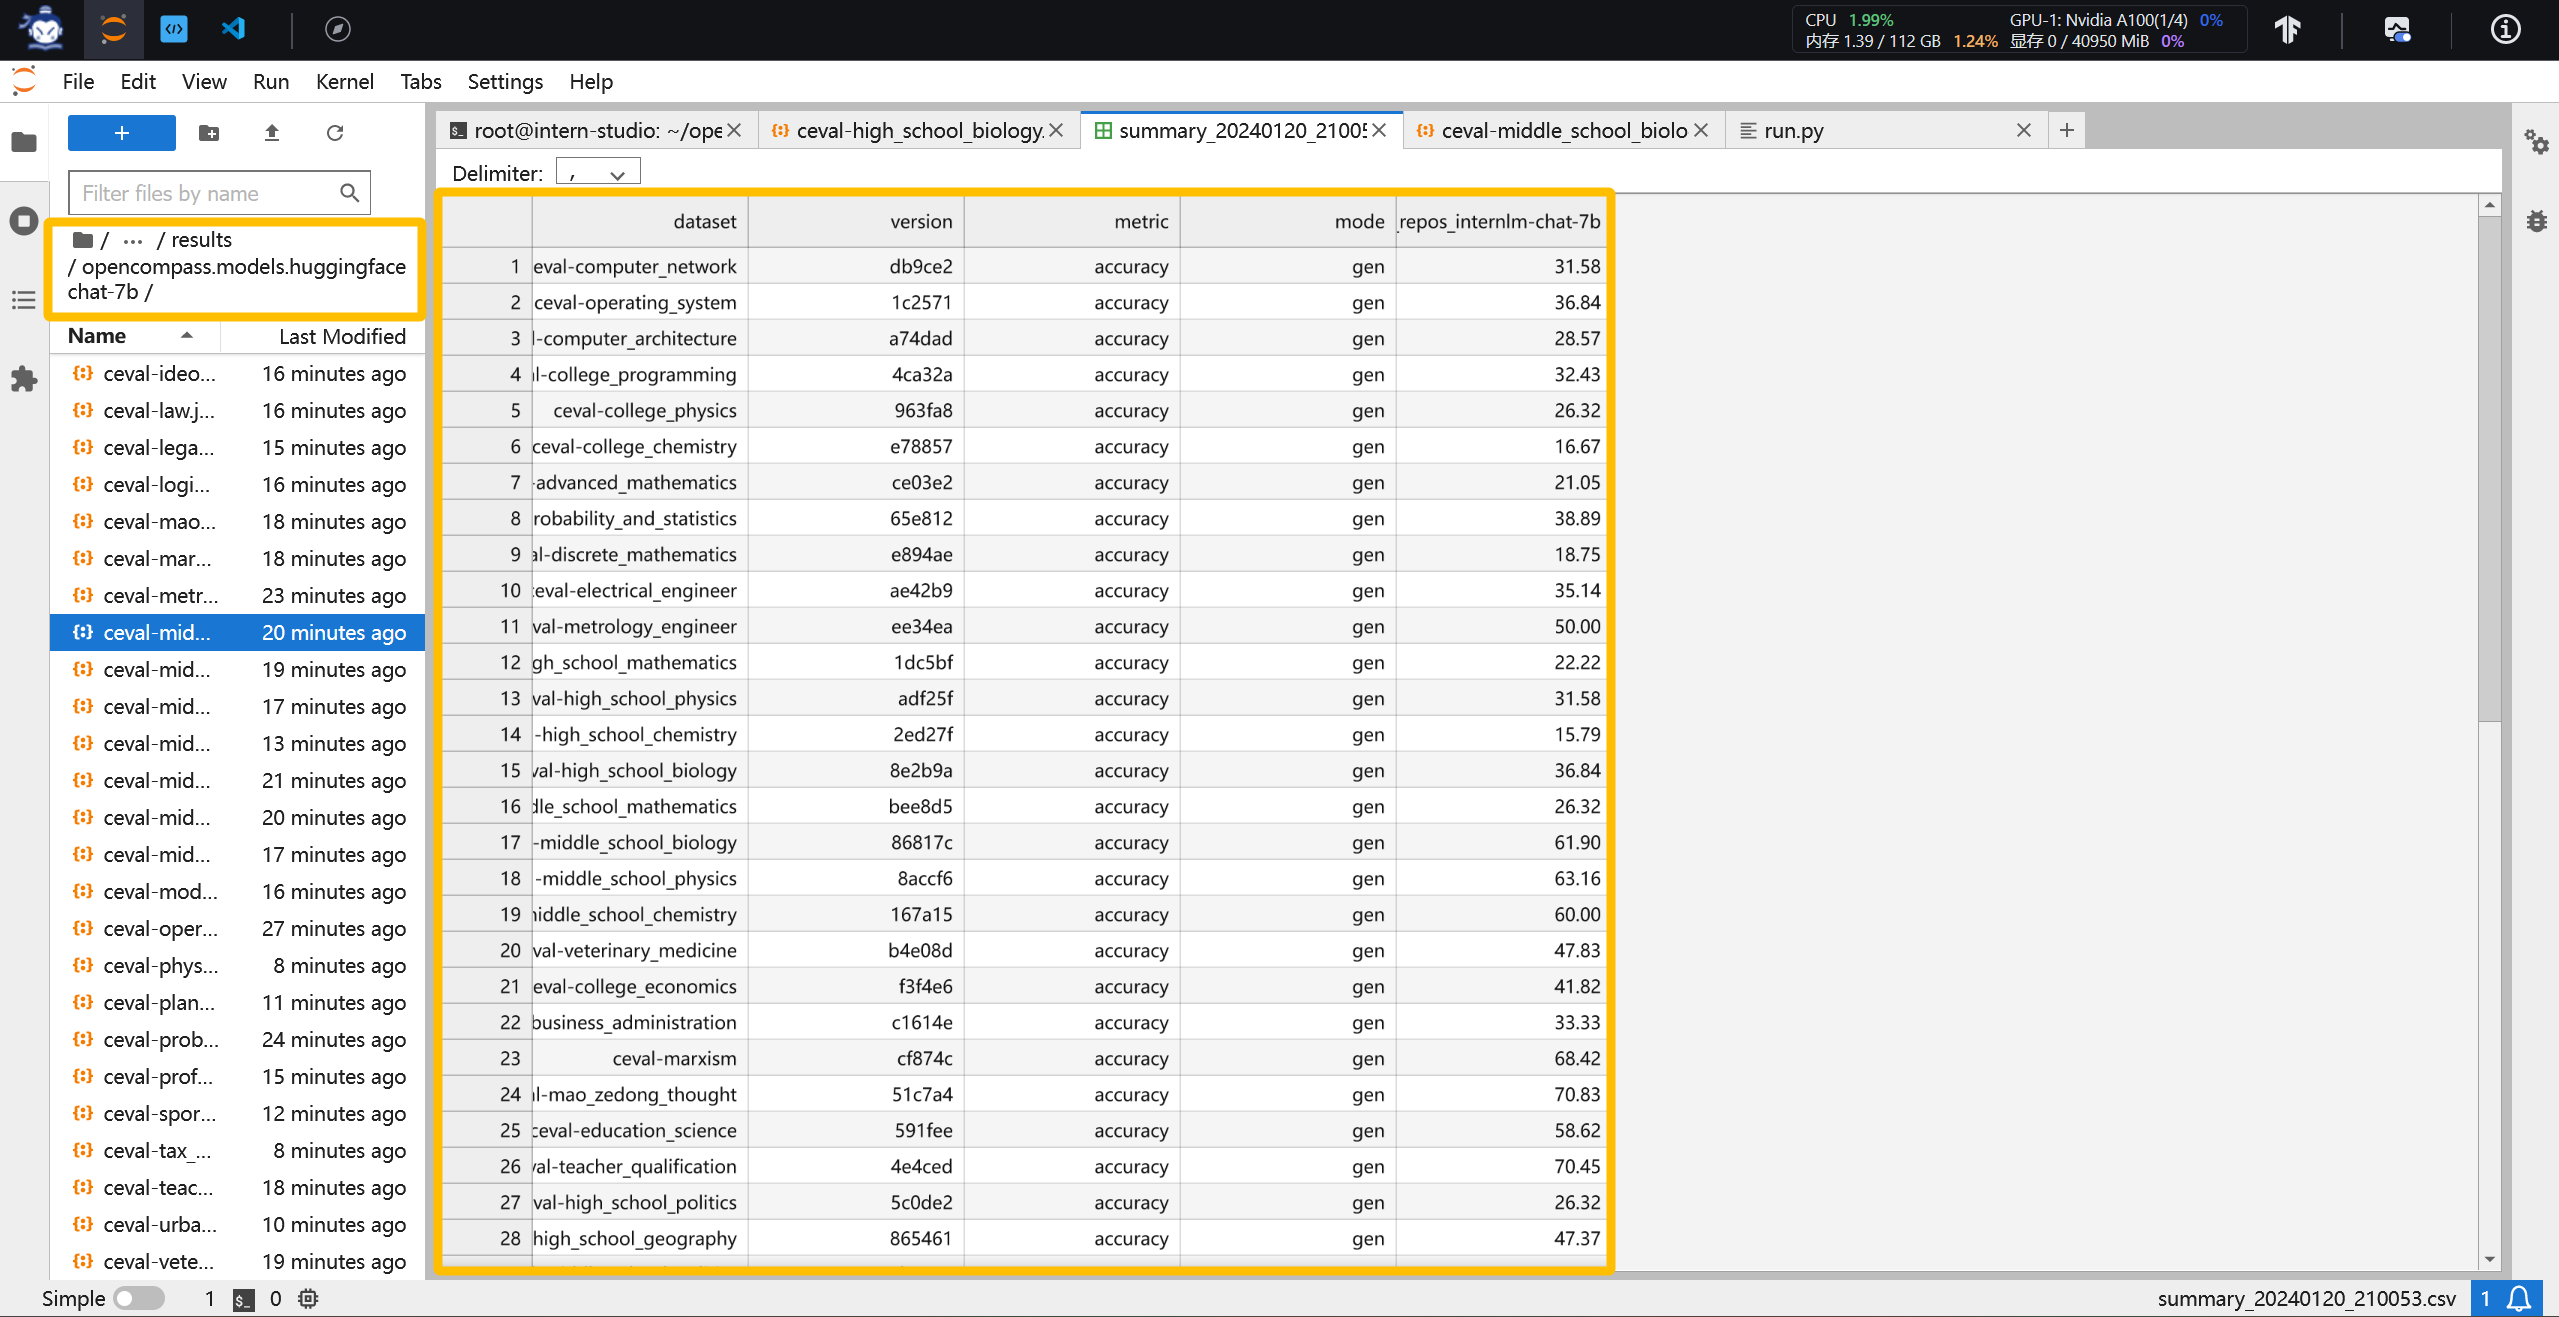Open the Run menu
The height and width of the screenshot is (1317, 2559).
tap(271, 81)
